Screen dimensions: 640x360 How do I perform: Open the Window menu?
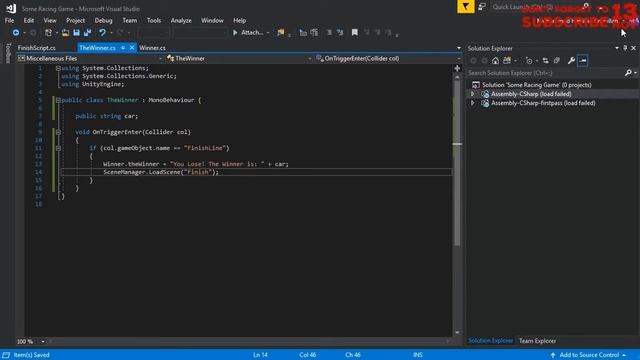click(212, 20)
